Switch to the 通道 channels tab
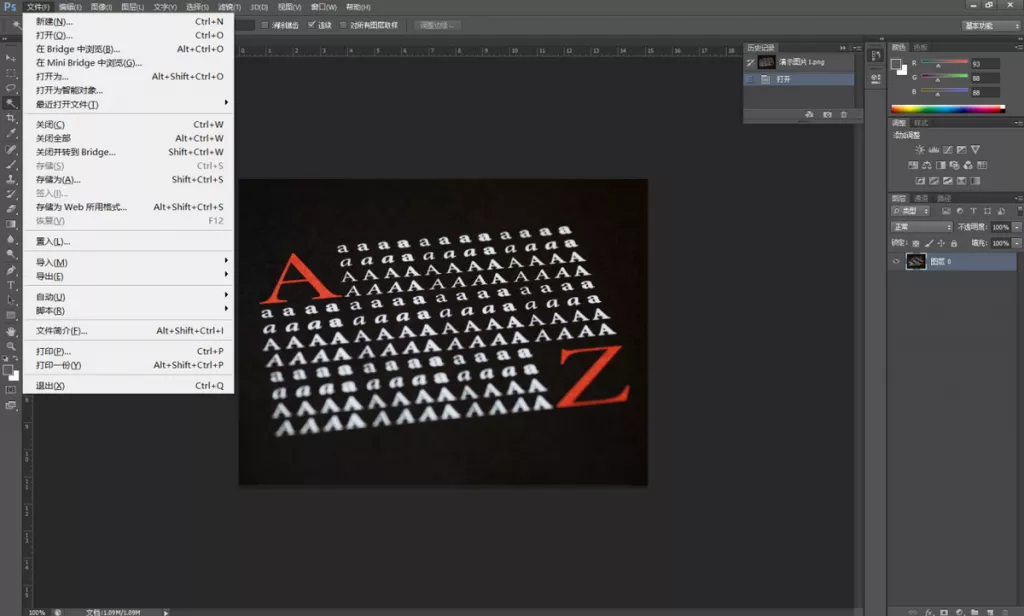The height and width of the screenshot is (616, 1024). (921, 198)
